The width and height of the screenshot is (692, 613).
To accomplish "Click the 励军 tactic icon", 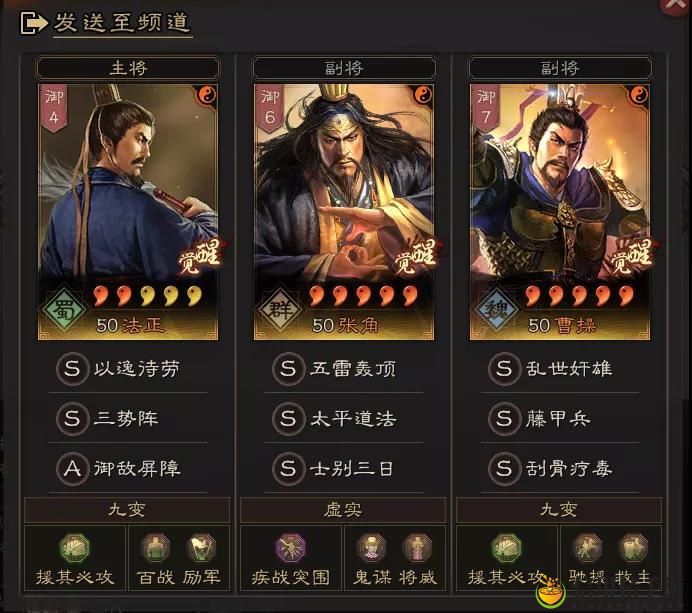I will pos(201,547).
